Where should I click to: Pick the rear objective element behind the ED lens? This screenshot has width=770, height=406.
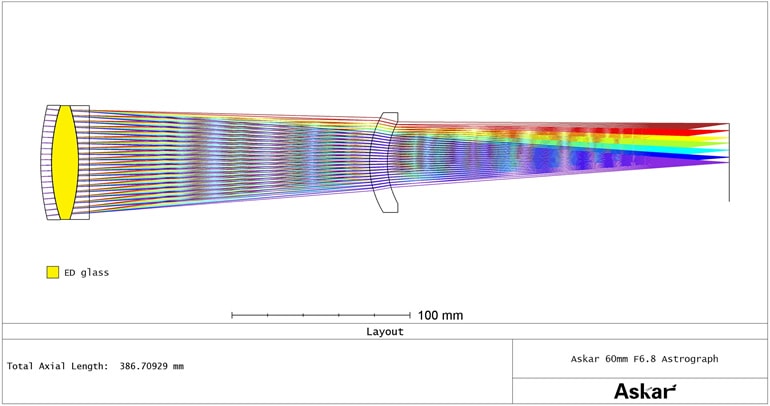pos(83,162)
